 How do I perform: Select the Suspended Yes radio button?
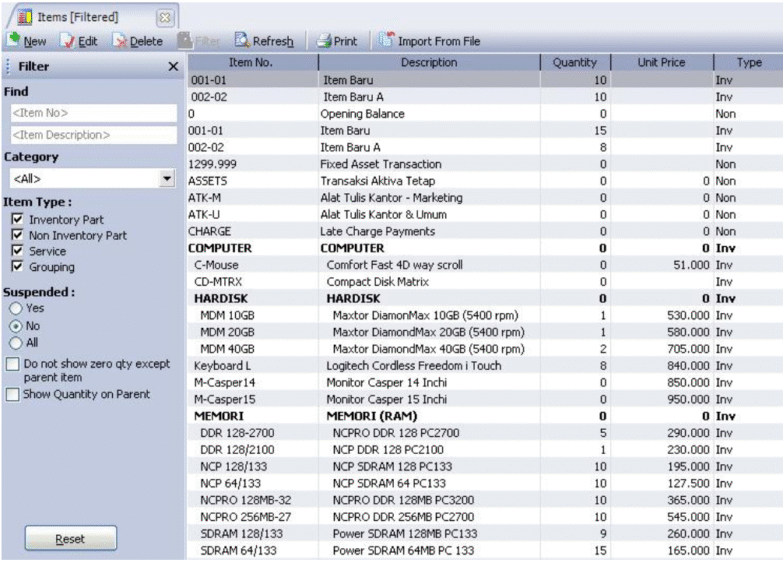tap(15, 309)
